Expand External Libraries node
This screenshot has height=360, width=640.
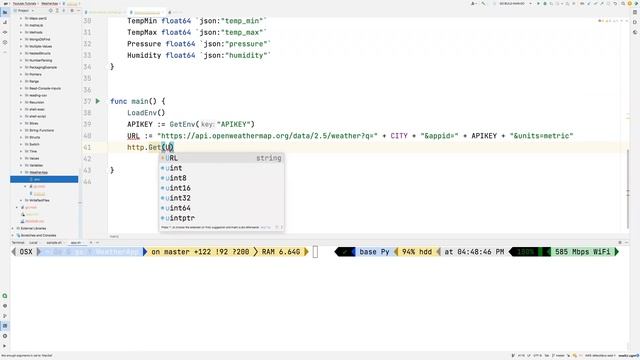pyautogui.click(x=13, y=228)
